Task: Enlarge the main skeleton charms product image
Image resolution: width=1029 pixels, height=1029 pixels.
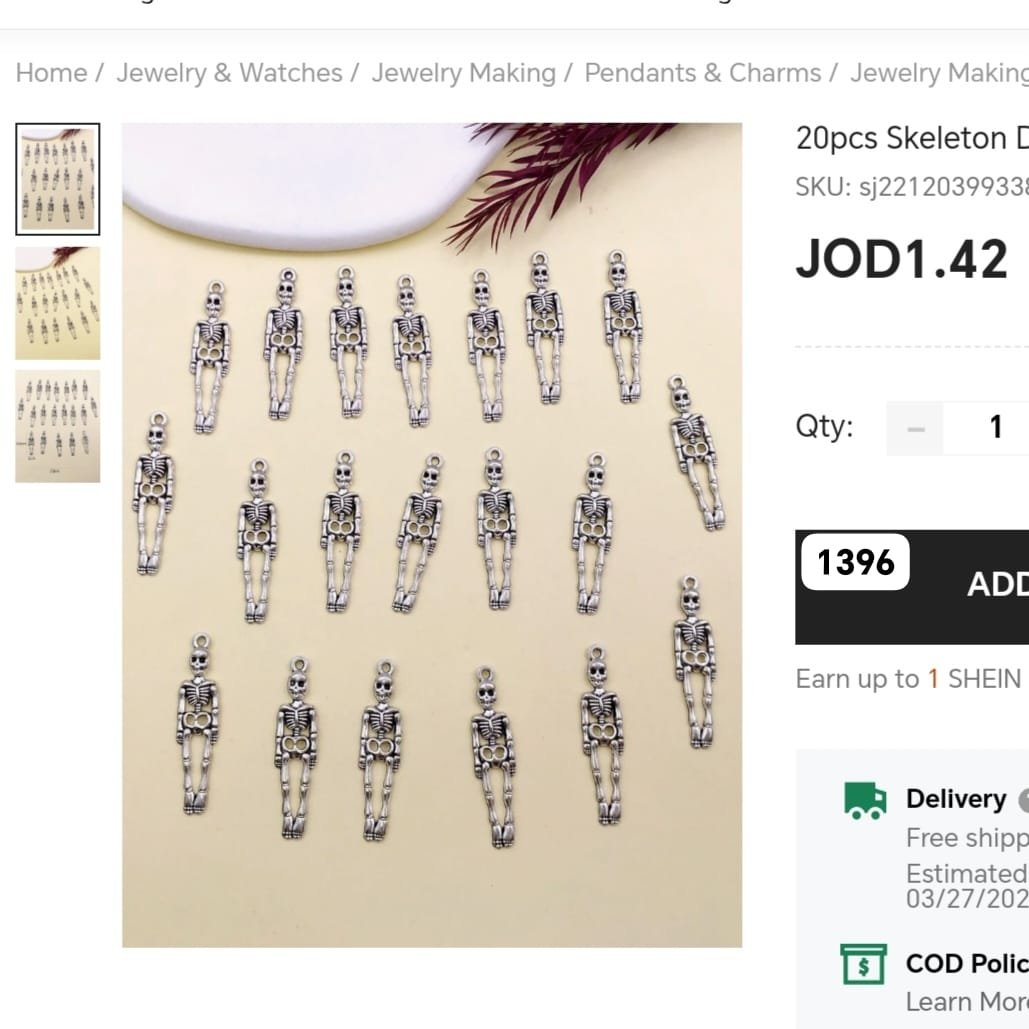Action: point(432,535)
